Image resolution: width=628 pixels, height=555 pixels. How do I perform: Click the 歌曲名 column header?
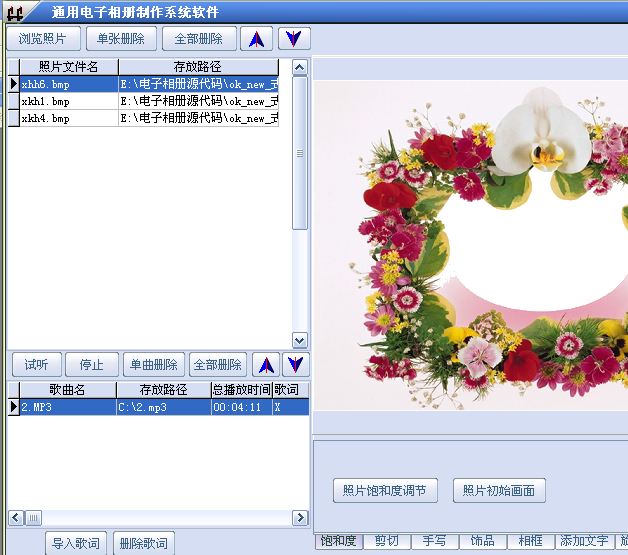(68, 390)
